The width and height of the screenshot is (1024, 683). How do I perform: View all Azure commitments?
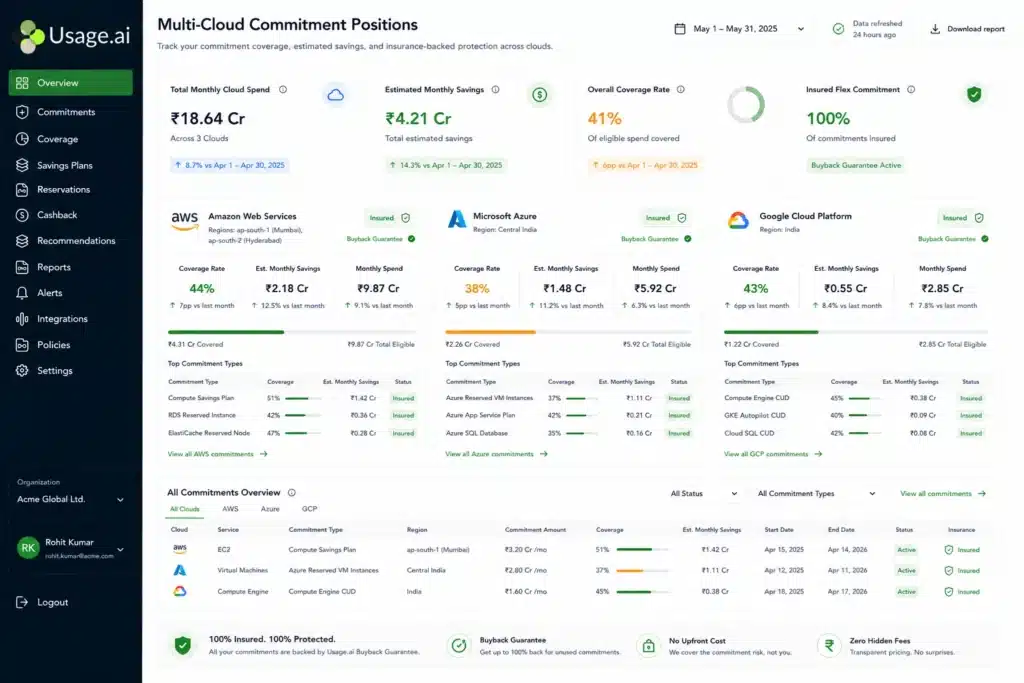click(x=496, y=454)
